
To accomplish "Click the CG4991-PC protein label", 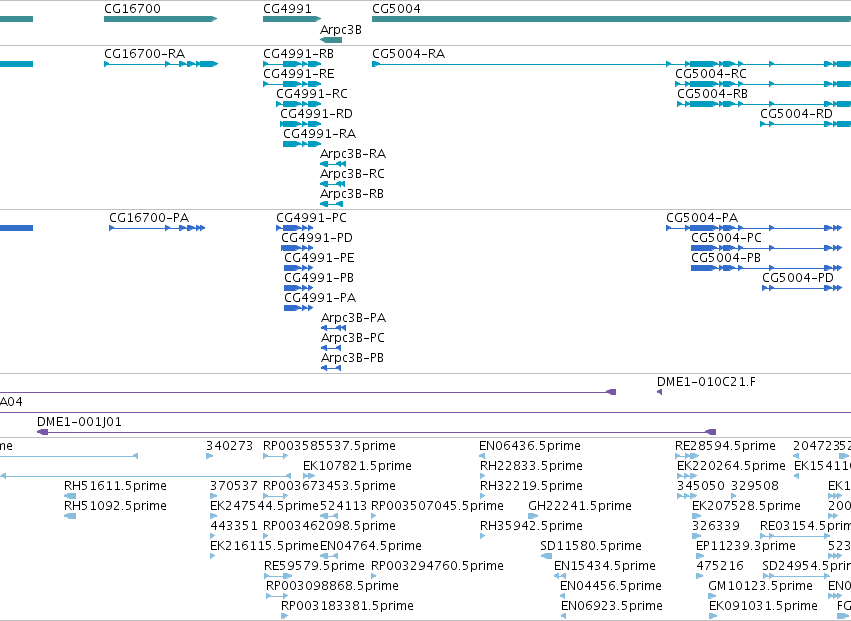I will [312, 218].
